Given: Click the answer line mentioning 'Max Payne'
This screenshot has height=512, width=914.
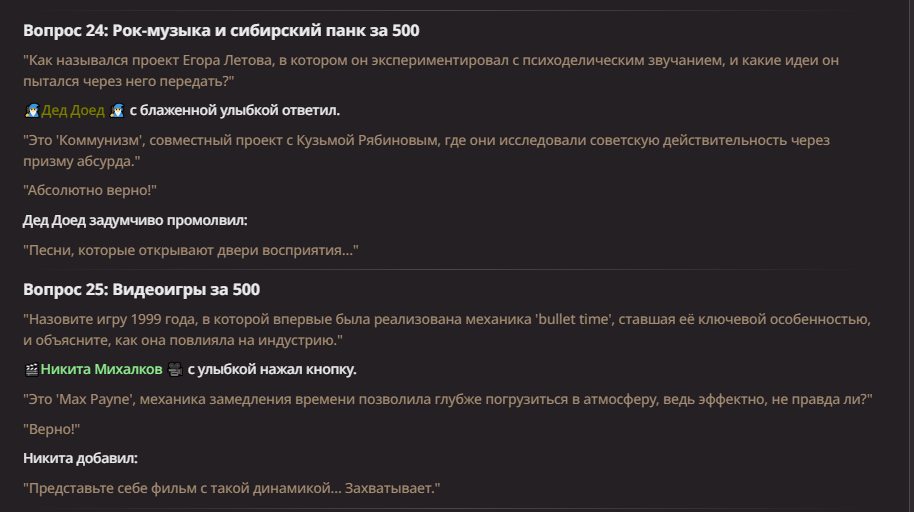Looking at the screenshot, I should click(x=448, y=399).
